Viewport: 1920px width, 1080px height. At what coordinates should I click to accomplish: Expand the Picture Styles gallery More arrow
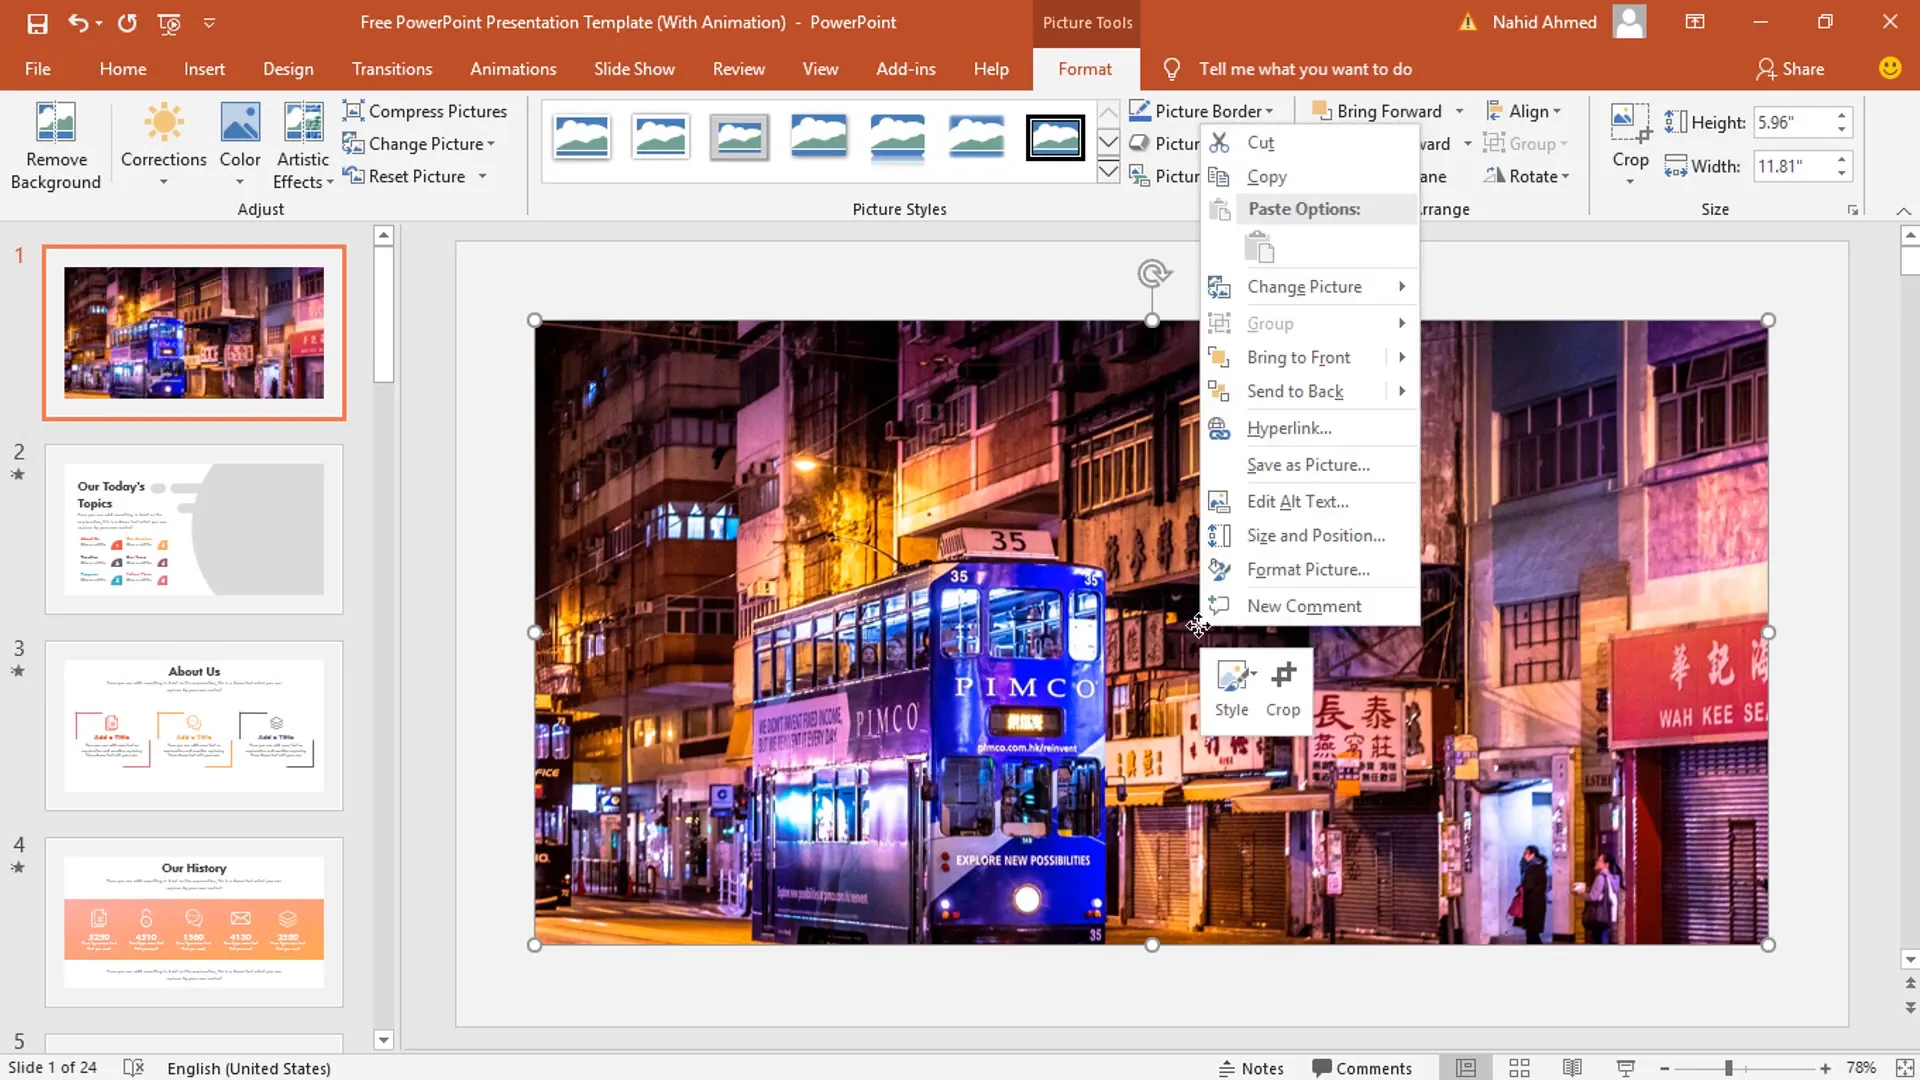click(1108, 172)
